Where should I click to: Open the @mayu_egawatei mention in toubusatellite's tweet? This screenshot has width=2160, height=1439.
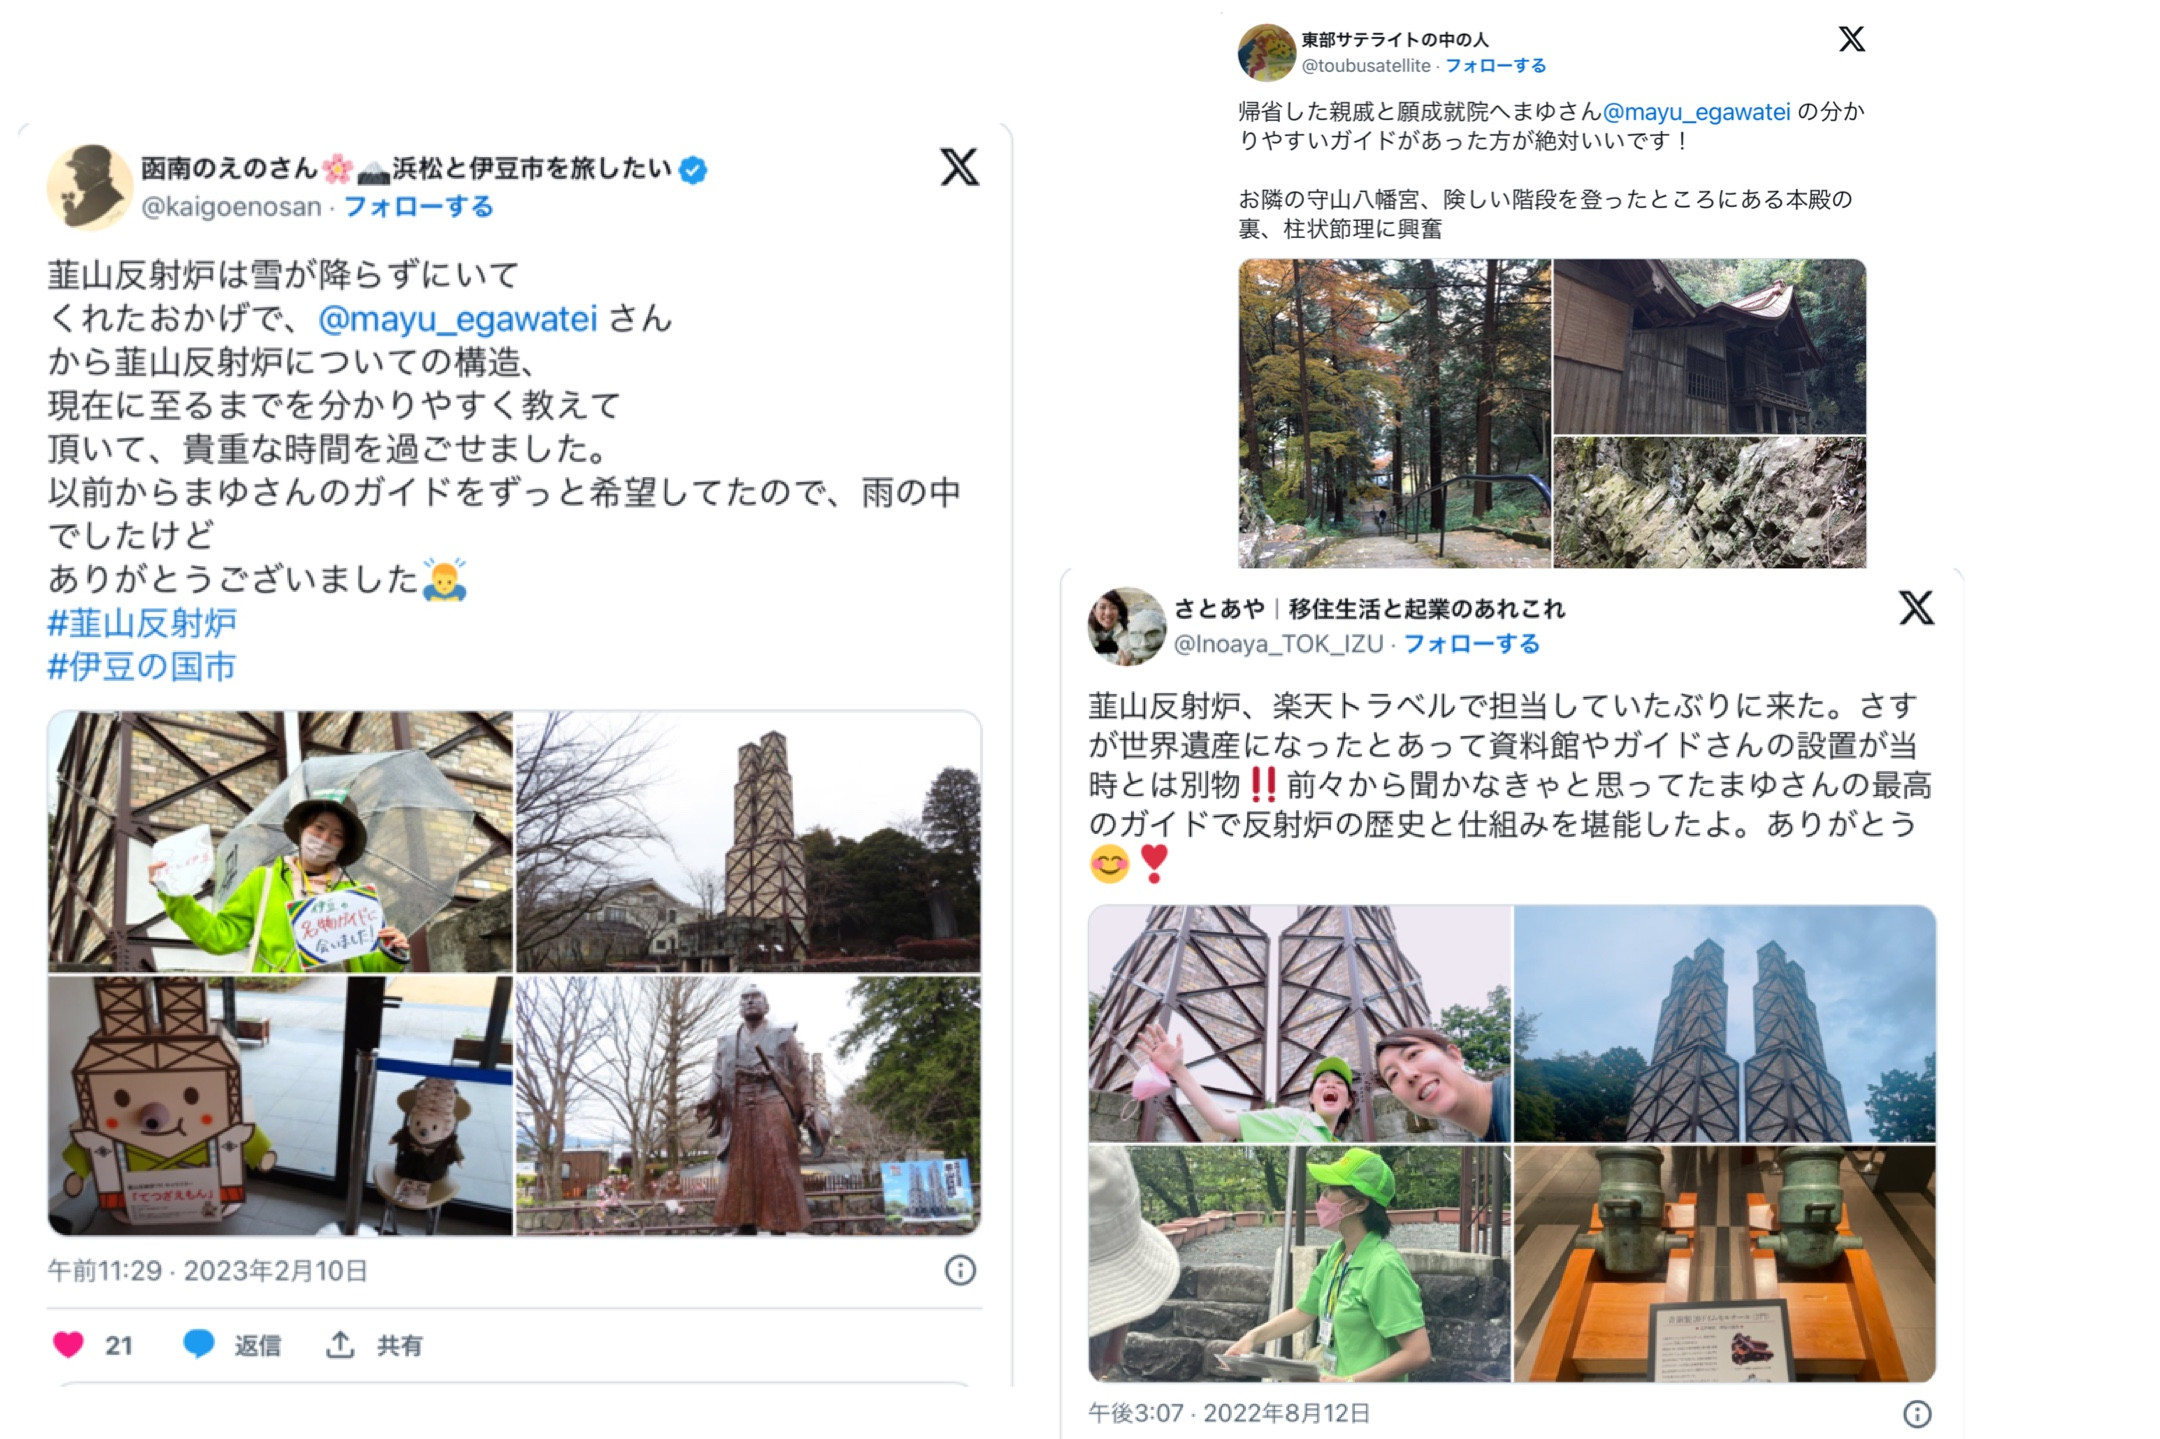(x=1696, y=112)
